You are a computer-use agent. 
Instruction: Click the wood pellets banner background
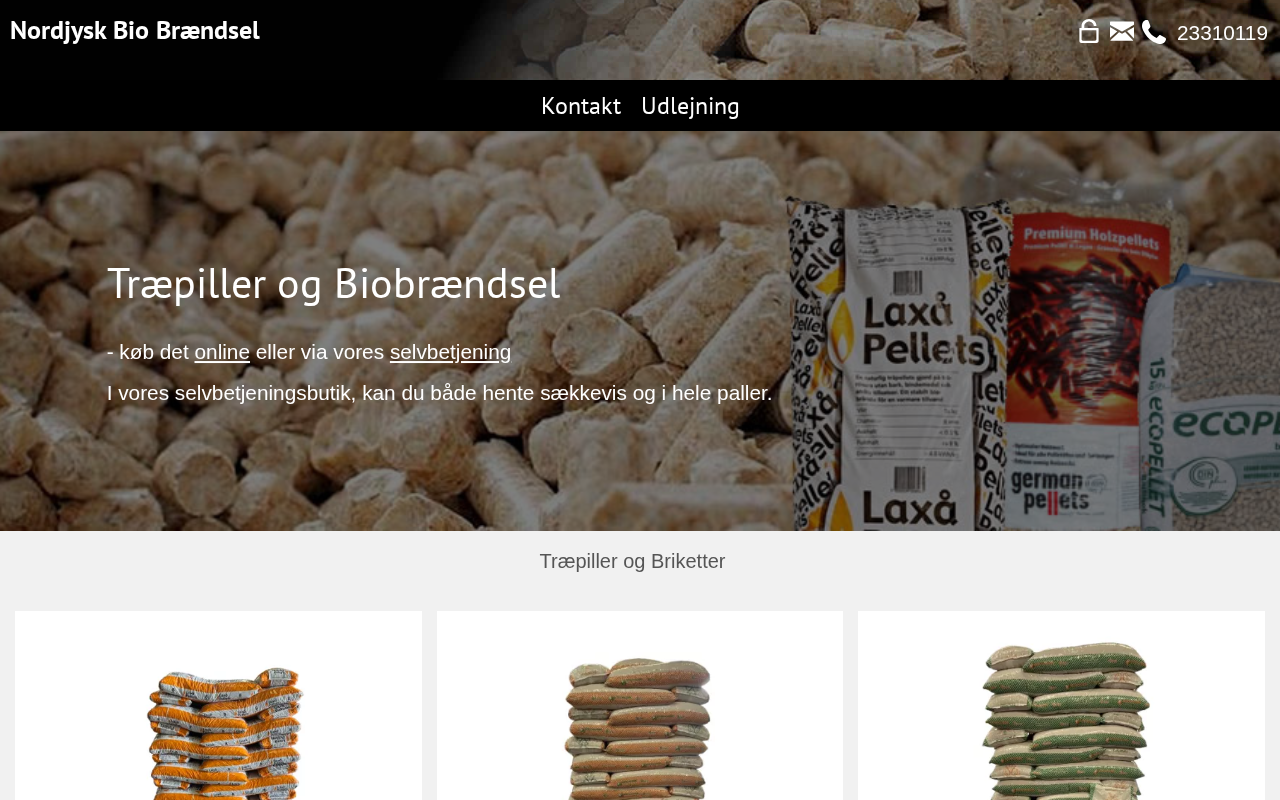(x=400, y=470)
